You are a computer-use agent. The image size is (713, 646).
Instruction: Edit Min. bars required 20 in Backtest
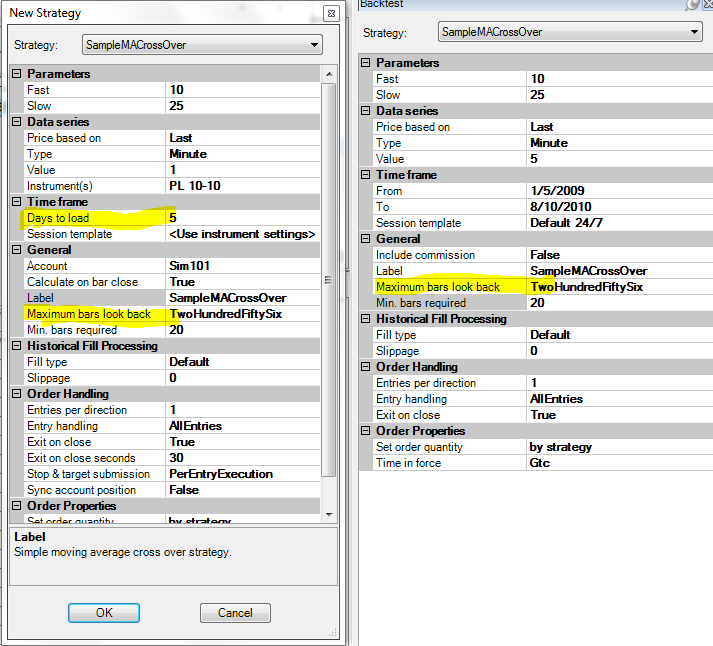pos(620,303)
